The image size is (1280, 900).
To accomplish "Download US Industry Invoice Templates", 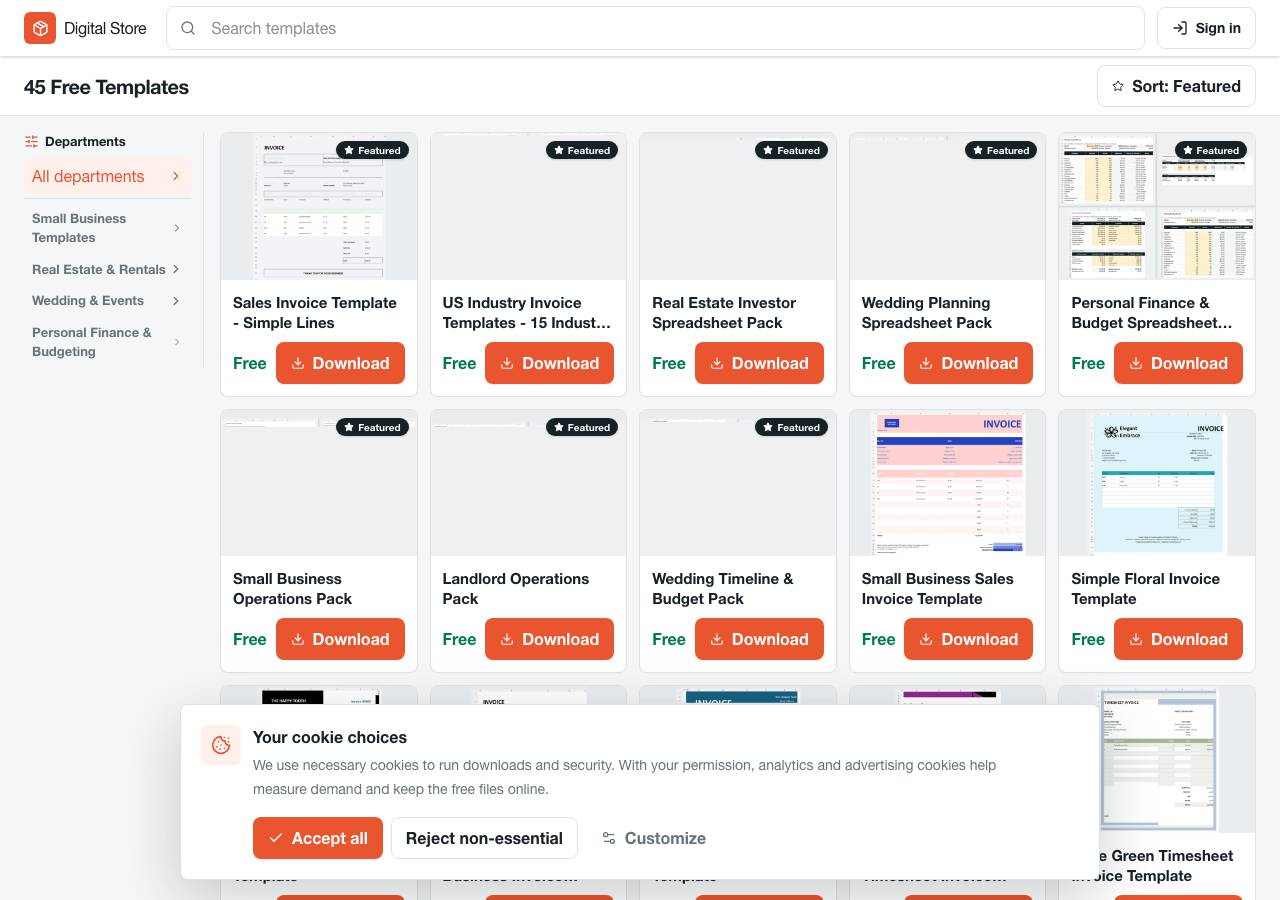I will tap(550, 363).
